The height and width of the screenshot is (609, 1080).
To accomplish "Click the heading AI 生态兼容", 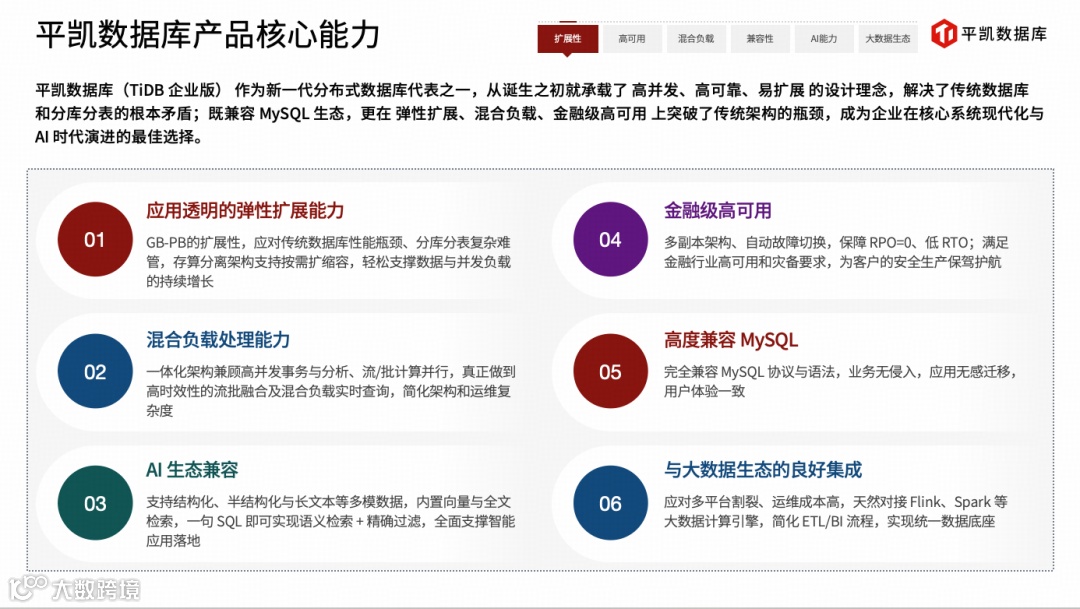I will [191, 470].
